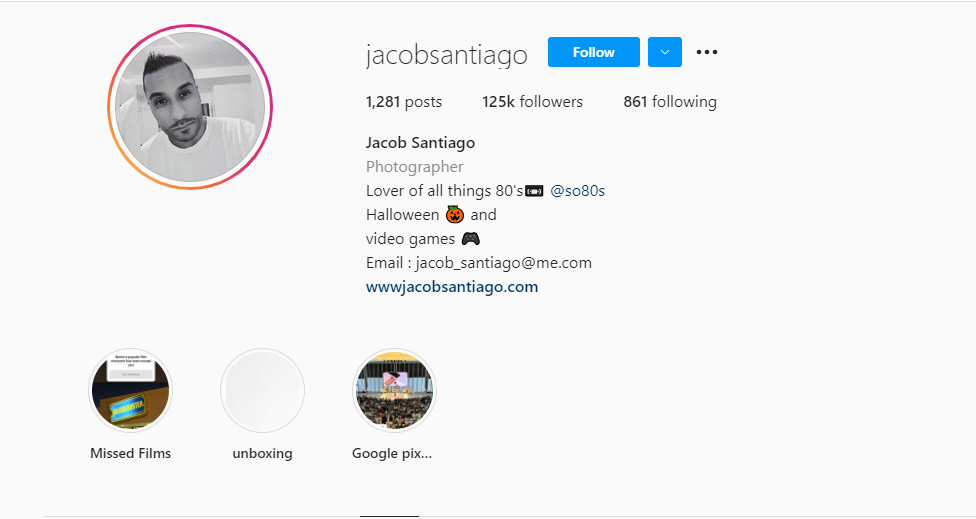The image size is (976, 519).
Task: Visit www.jacobsantiago.com website link
Action: pyautogui.click(x=452, y=287)
